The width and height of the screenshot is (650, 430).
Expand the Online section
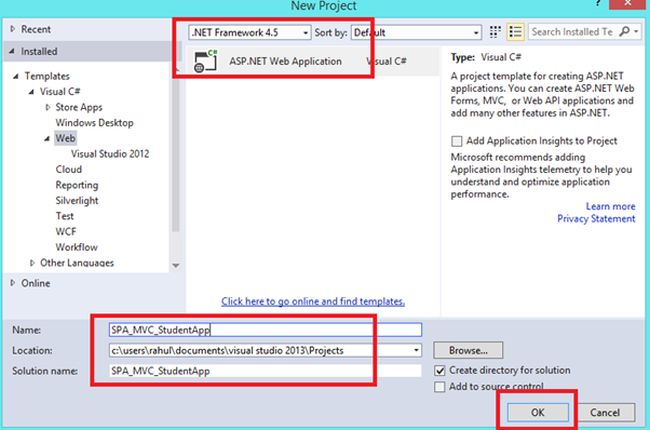pyautogui.click(x=12, y=283)
